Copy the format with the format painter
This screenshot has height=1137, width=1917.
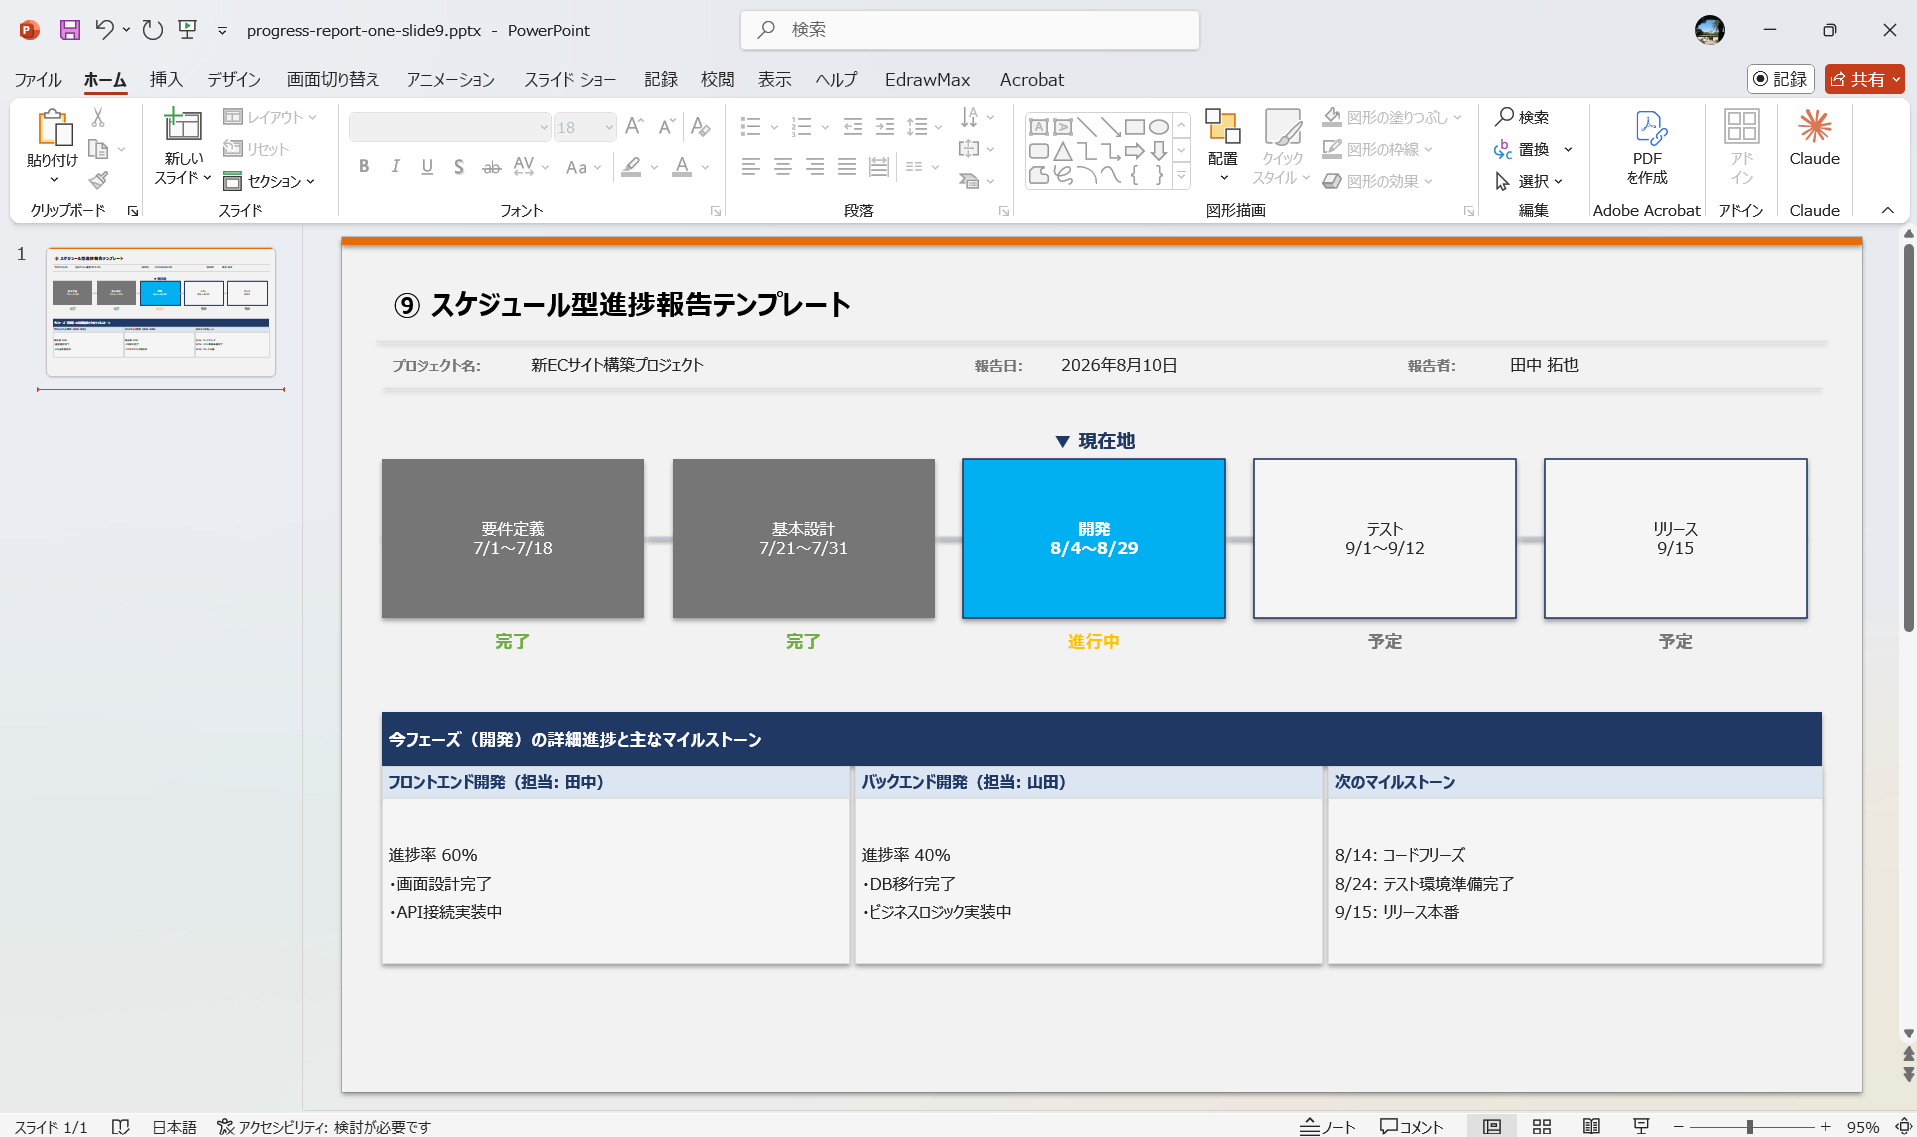(x=98, y=180)
